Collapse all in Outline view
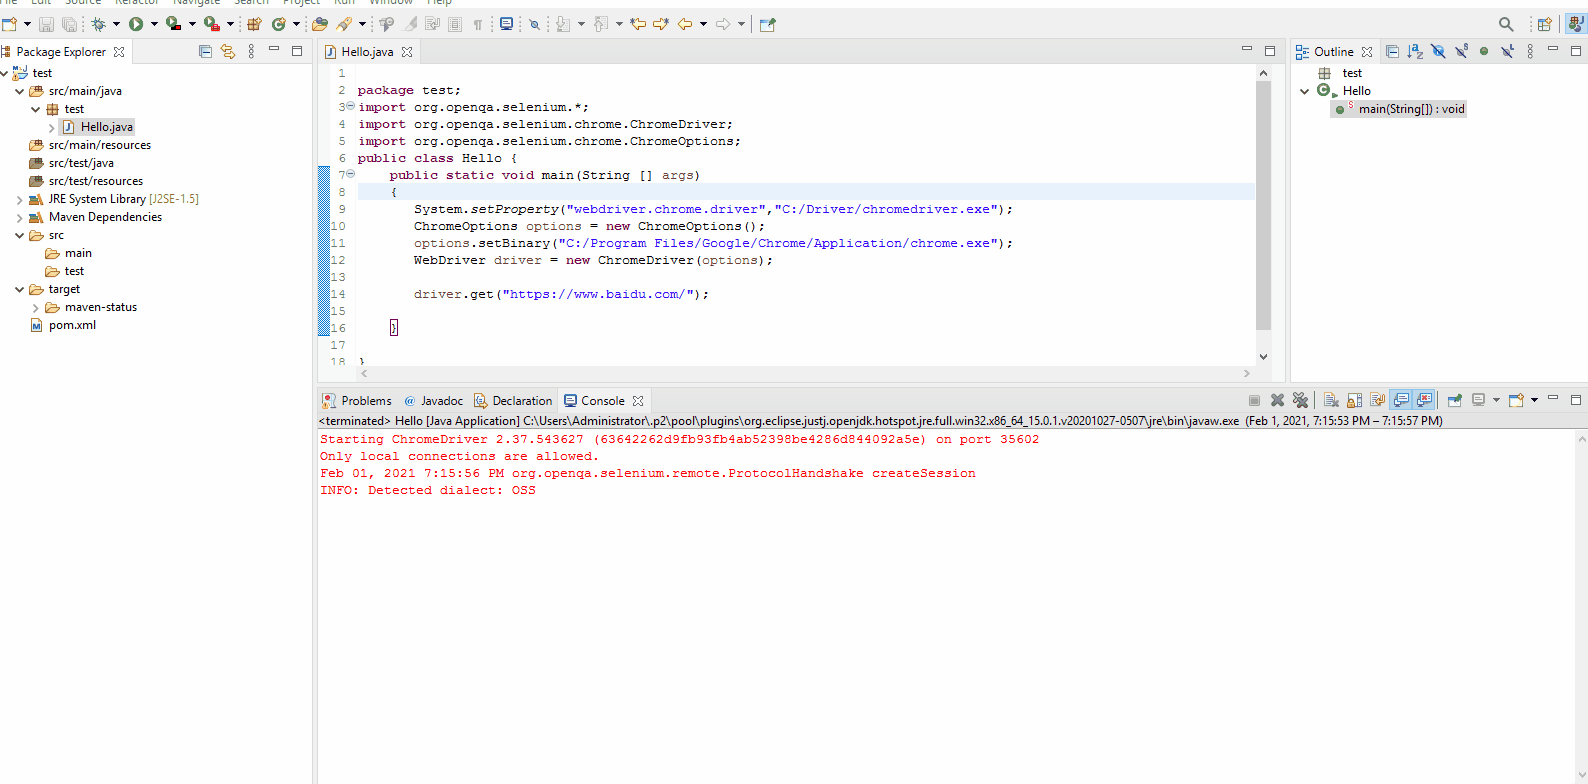This screenshot has height=784, width=1588. point(1392,51)
